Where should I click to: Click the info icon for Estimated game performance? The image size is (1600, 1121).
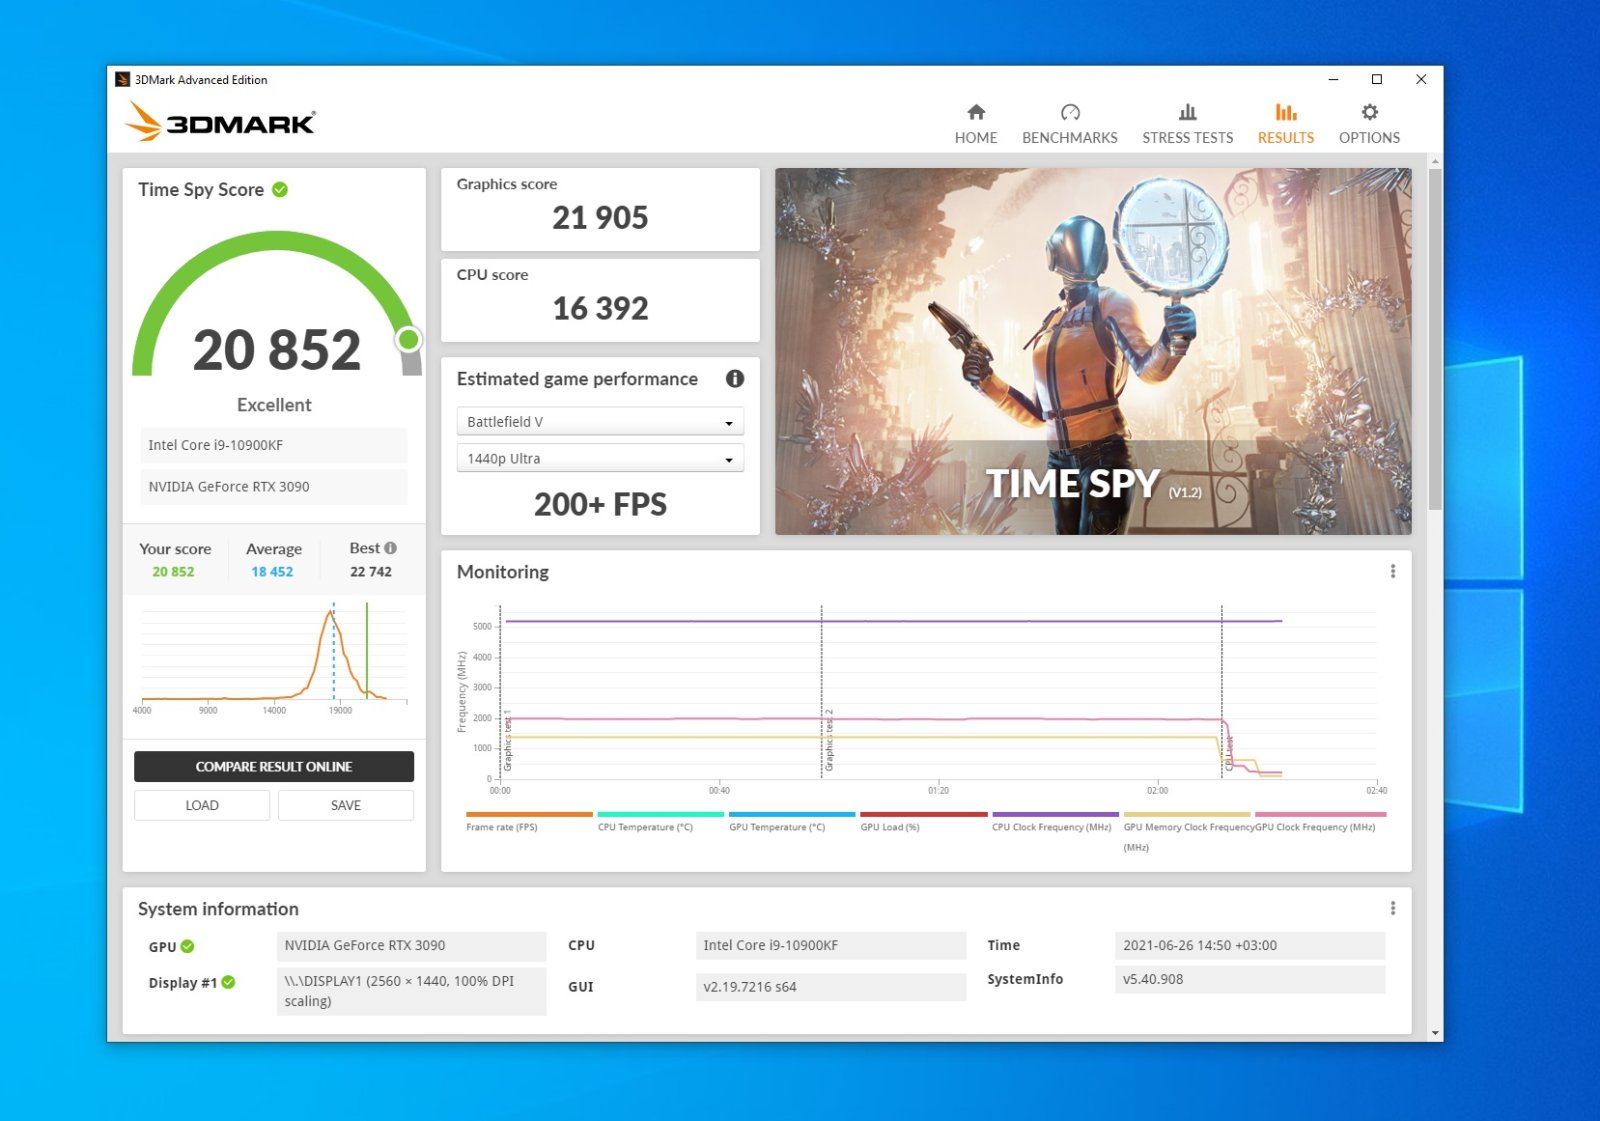735,379
